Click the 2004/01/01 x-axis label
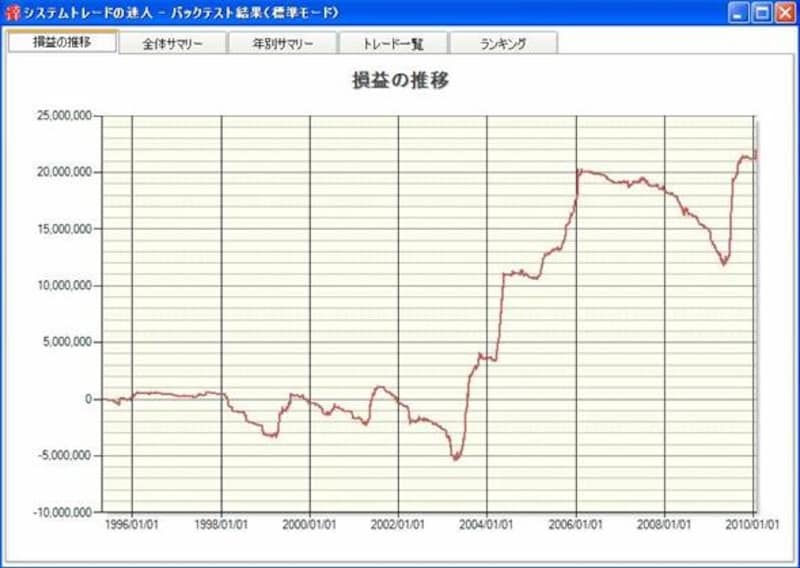Viewport: 800px width, 568px height. click(x=486, y=525)
